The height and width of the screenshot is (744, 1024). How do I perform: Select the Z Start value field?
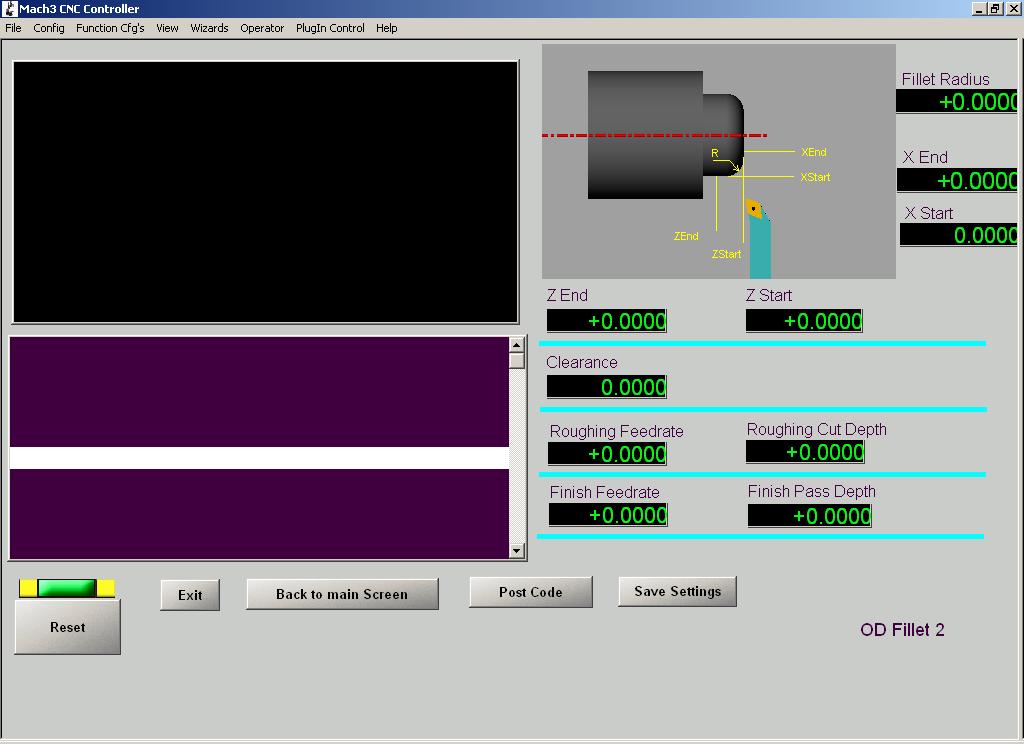[804, 321]
